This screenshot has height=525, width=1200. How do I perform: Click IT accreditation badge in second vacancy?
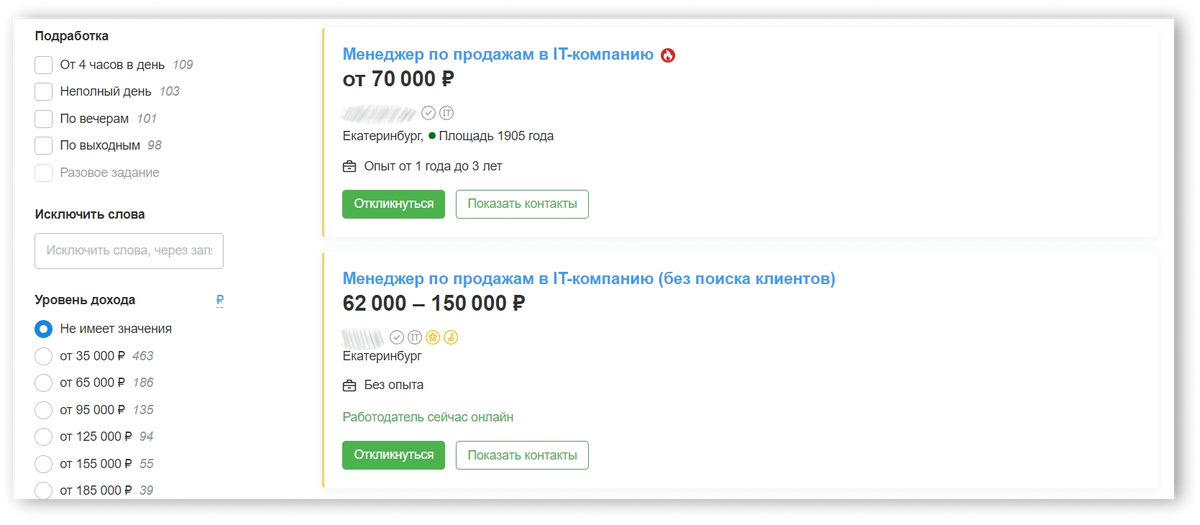tap(414, 337)
